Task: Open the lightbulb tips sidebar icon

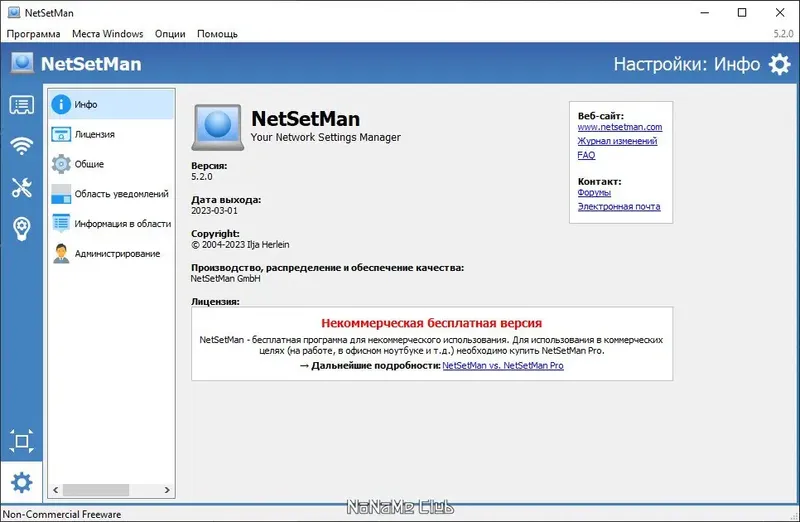Action: (x=21, y=229)
